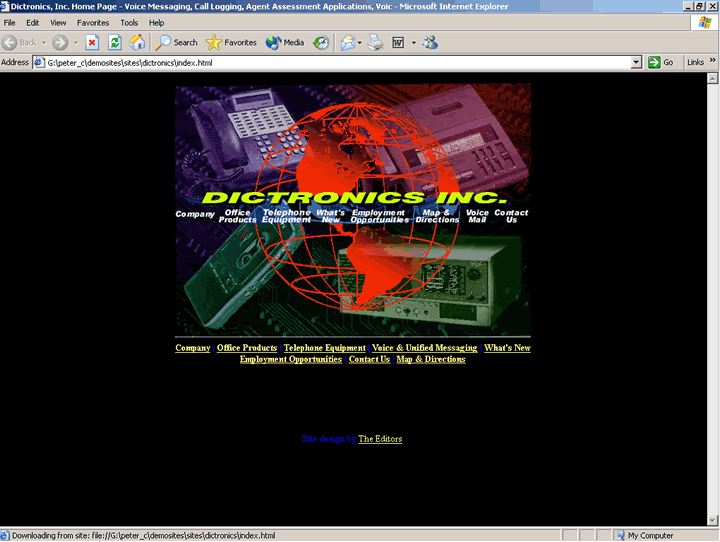Viewport: 720px width, 542px height.
Task: Print the page with printer icon
Action: [376, 43]
